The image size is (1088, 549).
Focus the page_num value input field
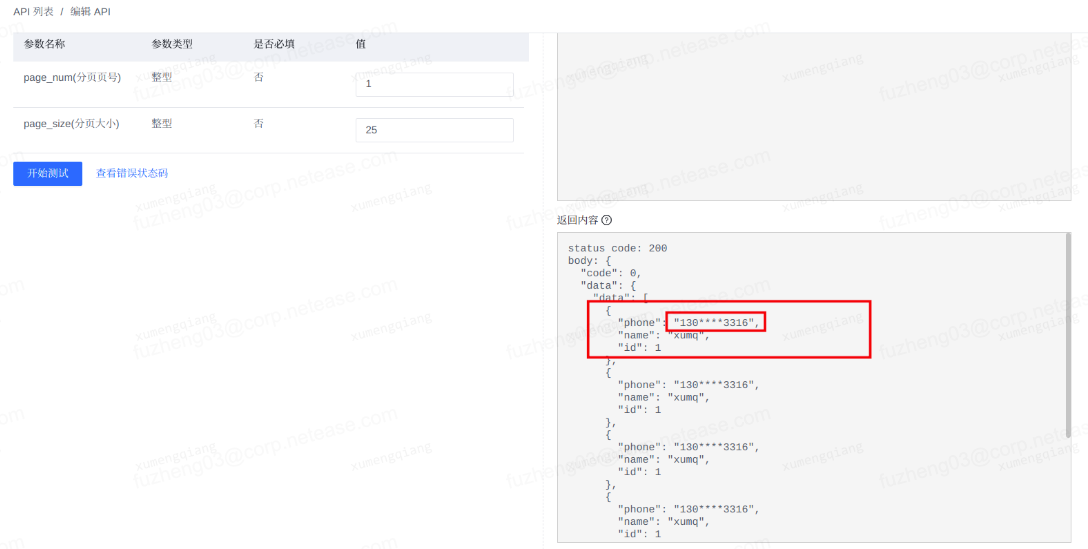(x=434, y=84)
